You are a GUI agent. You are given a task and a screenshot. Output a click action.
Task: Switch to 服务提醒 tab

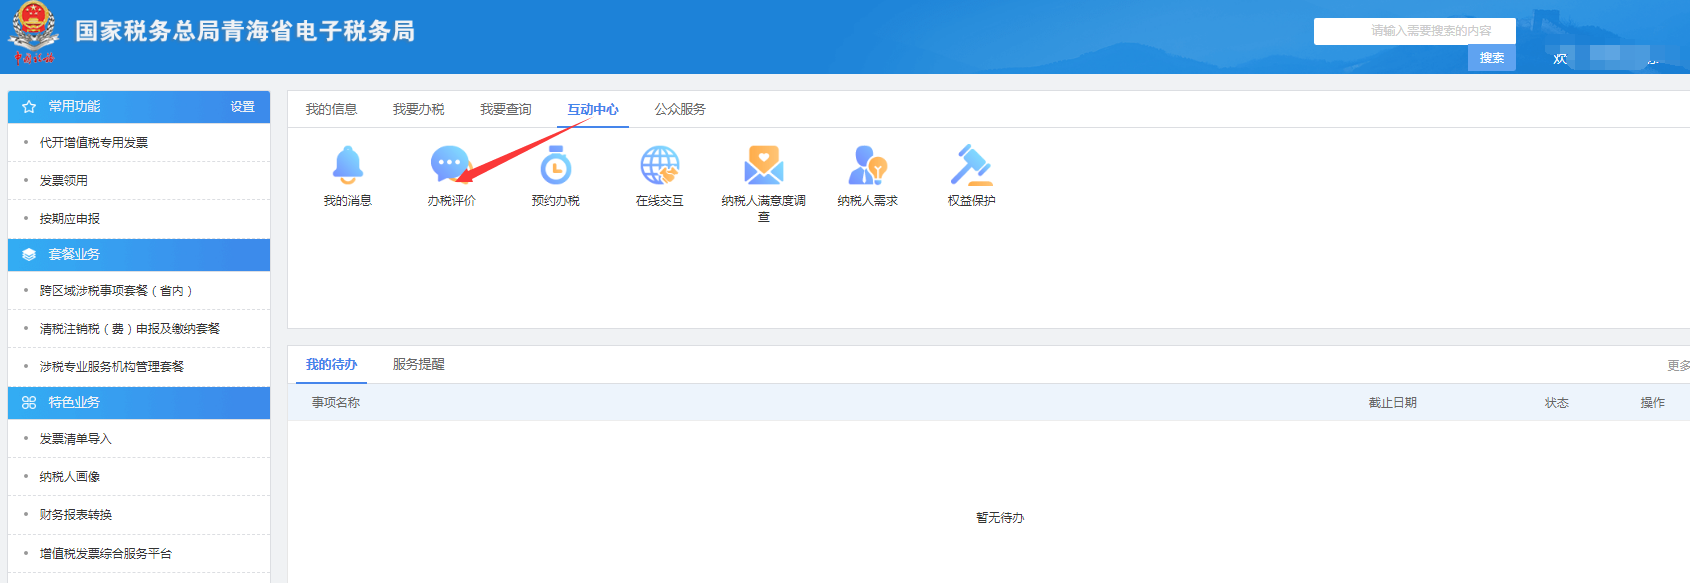pyautogui.click(x=418, y=364)
